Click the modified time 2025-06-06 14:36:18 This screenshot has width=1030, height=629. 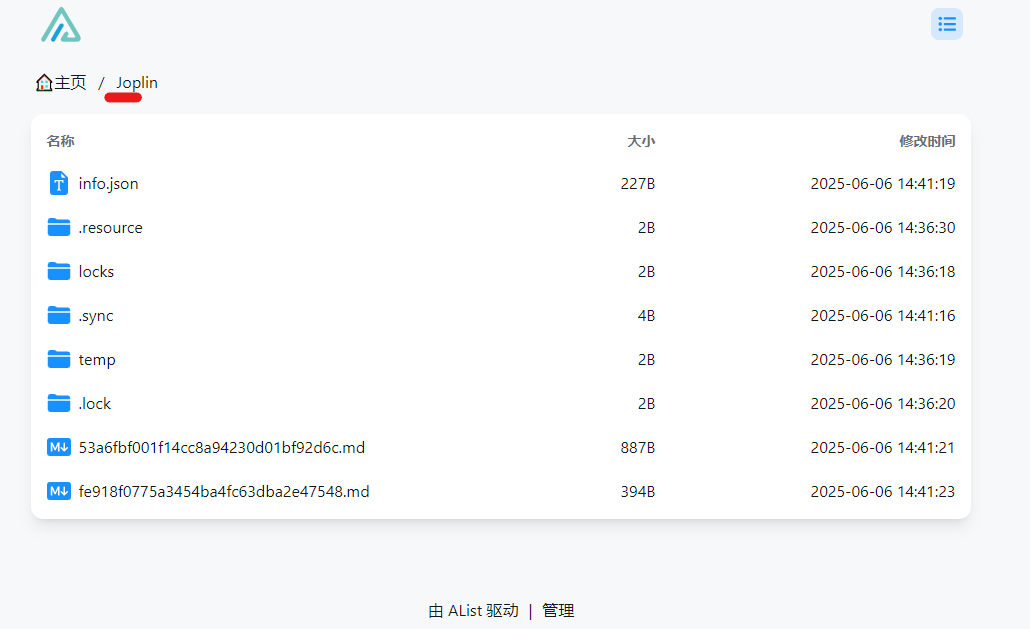tap(883, 271)
